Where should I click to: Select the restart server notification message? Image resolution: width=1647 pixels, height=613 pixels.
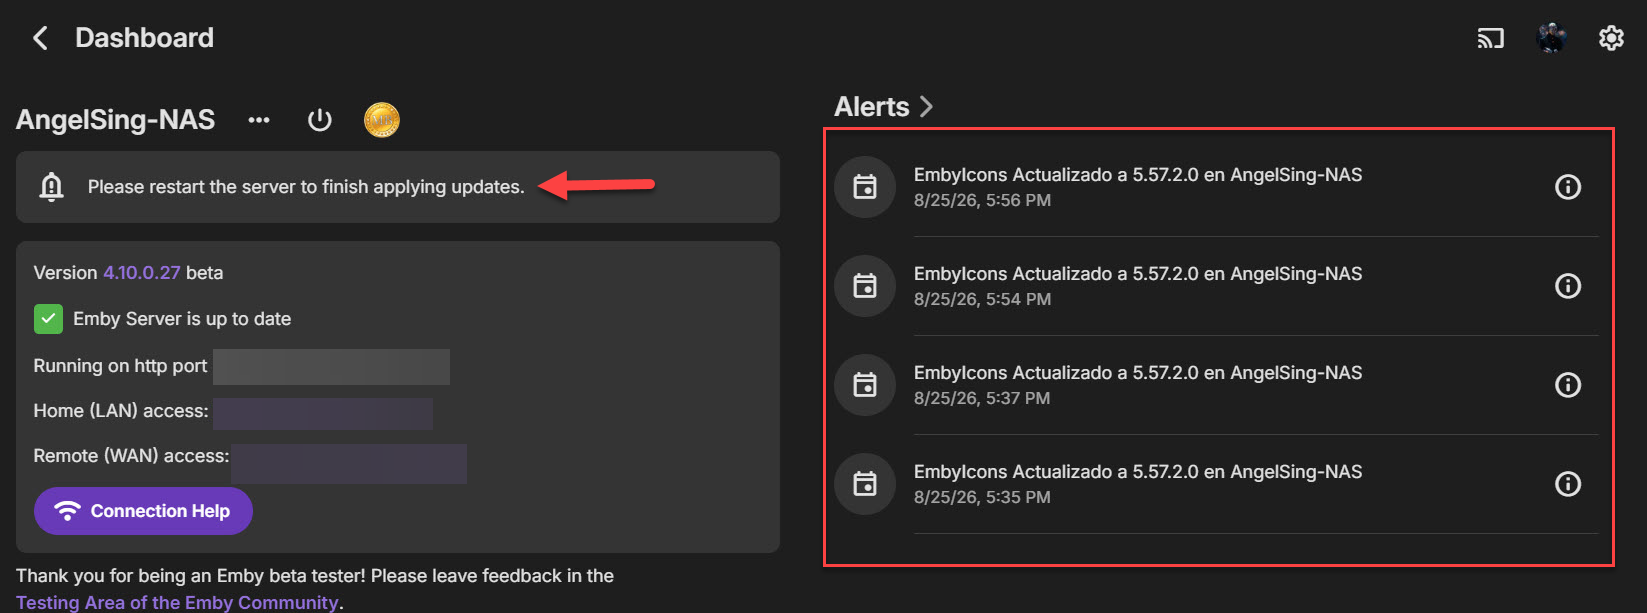pos(306,187)
